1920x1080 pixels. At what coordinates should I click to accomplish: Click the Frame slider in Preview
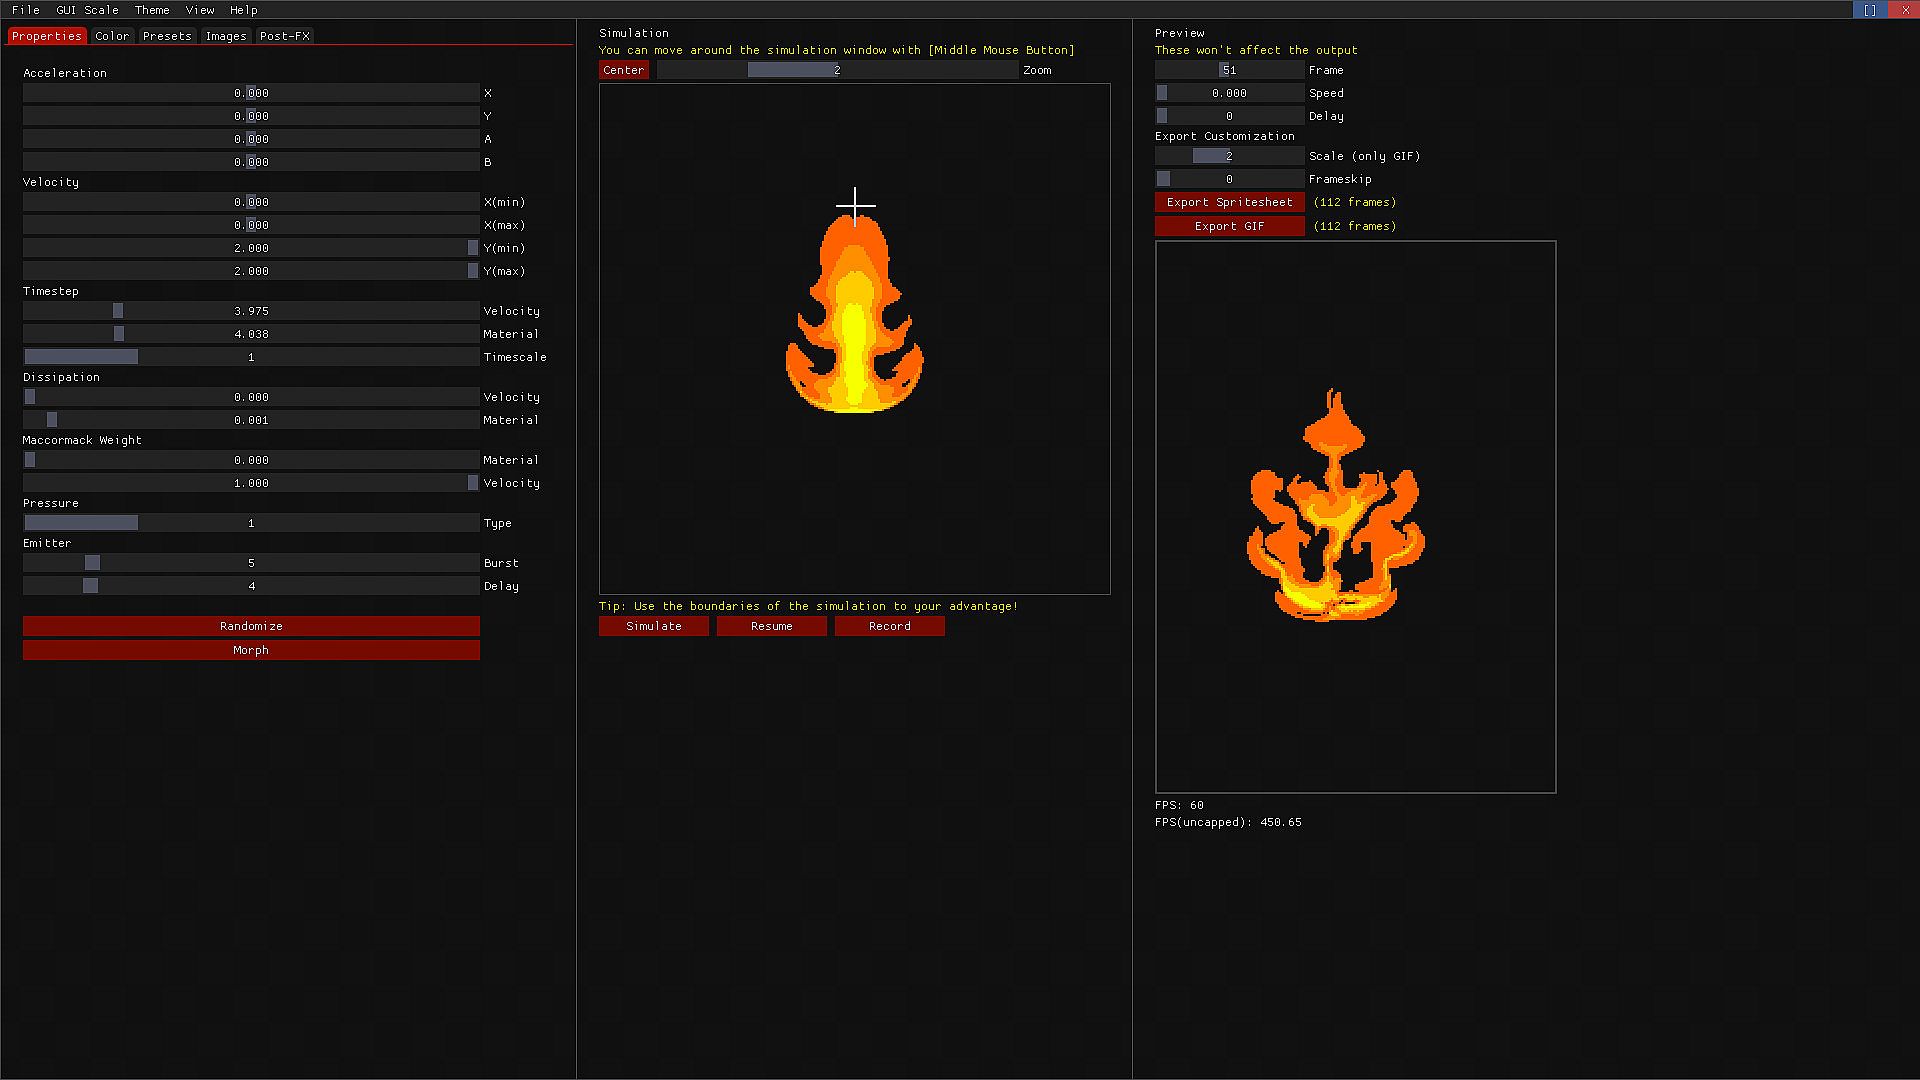pyautogui.click(x=1229, y=70)
